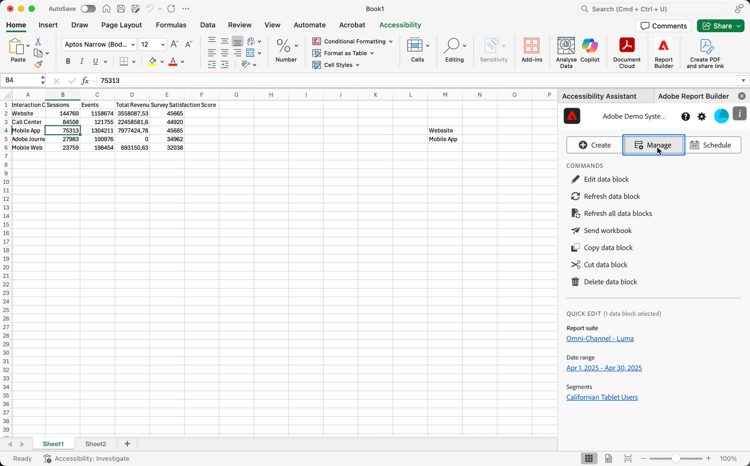Open Report Builder settings gear
The height and width of the screenshot is (466, 750).
pyautogui.click(x=702, y=116)
